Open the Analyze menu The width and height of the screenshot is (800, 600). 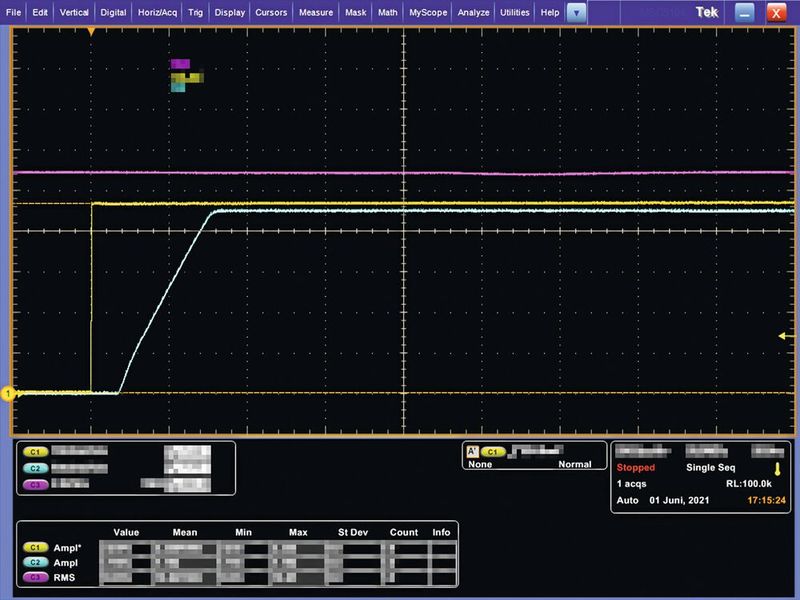coord(474,13)
